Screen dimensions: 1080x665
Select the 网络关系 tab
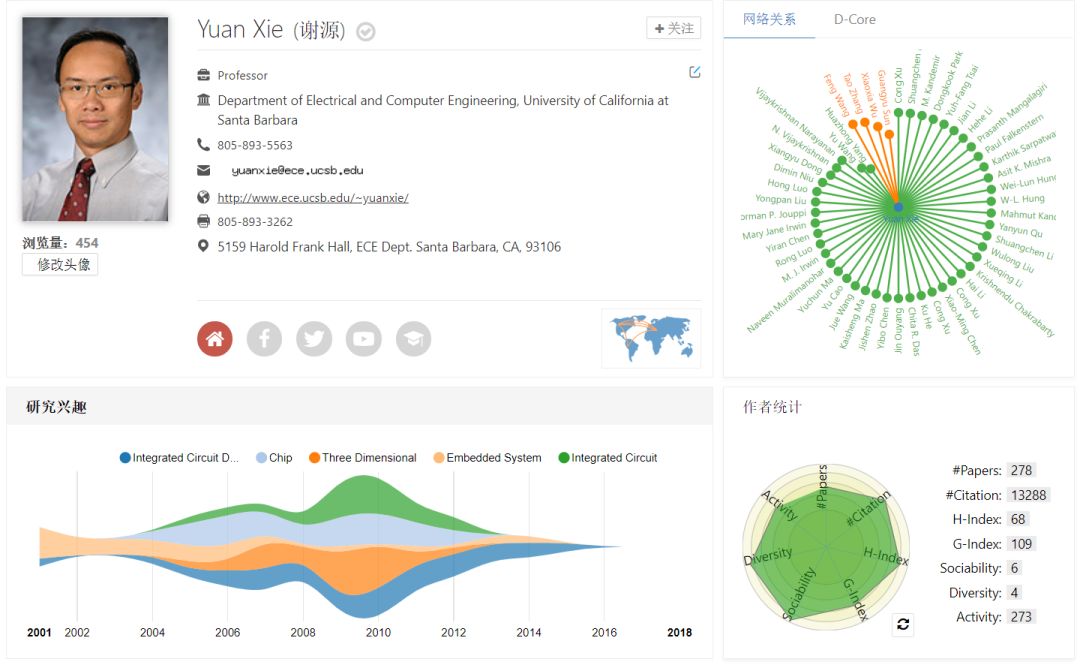coord(770,19)
